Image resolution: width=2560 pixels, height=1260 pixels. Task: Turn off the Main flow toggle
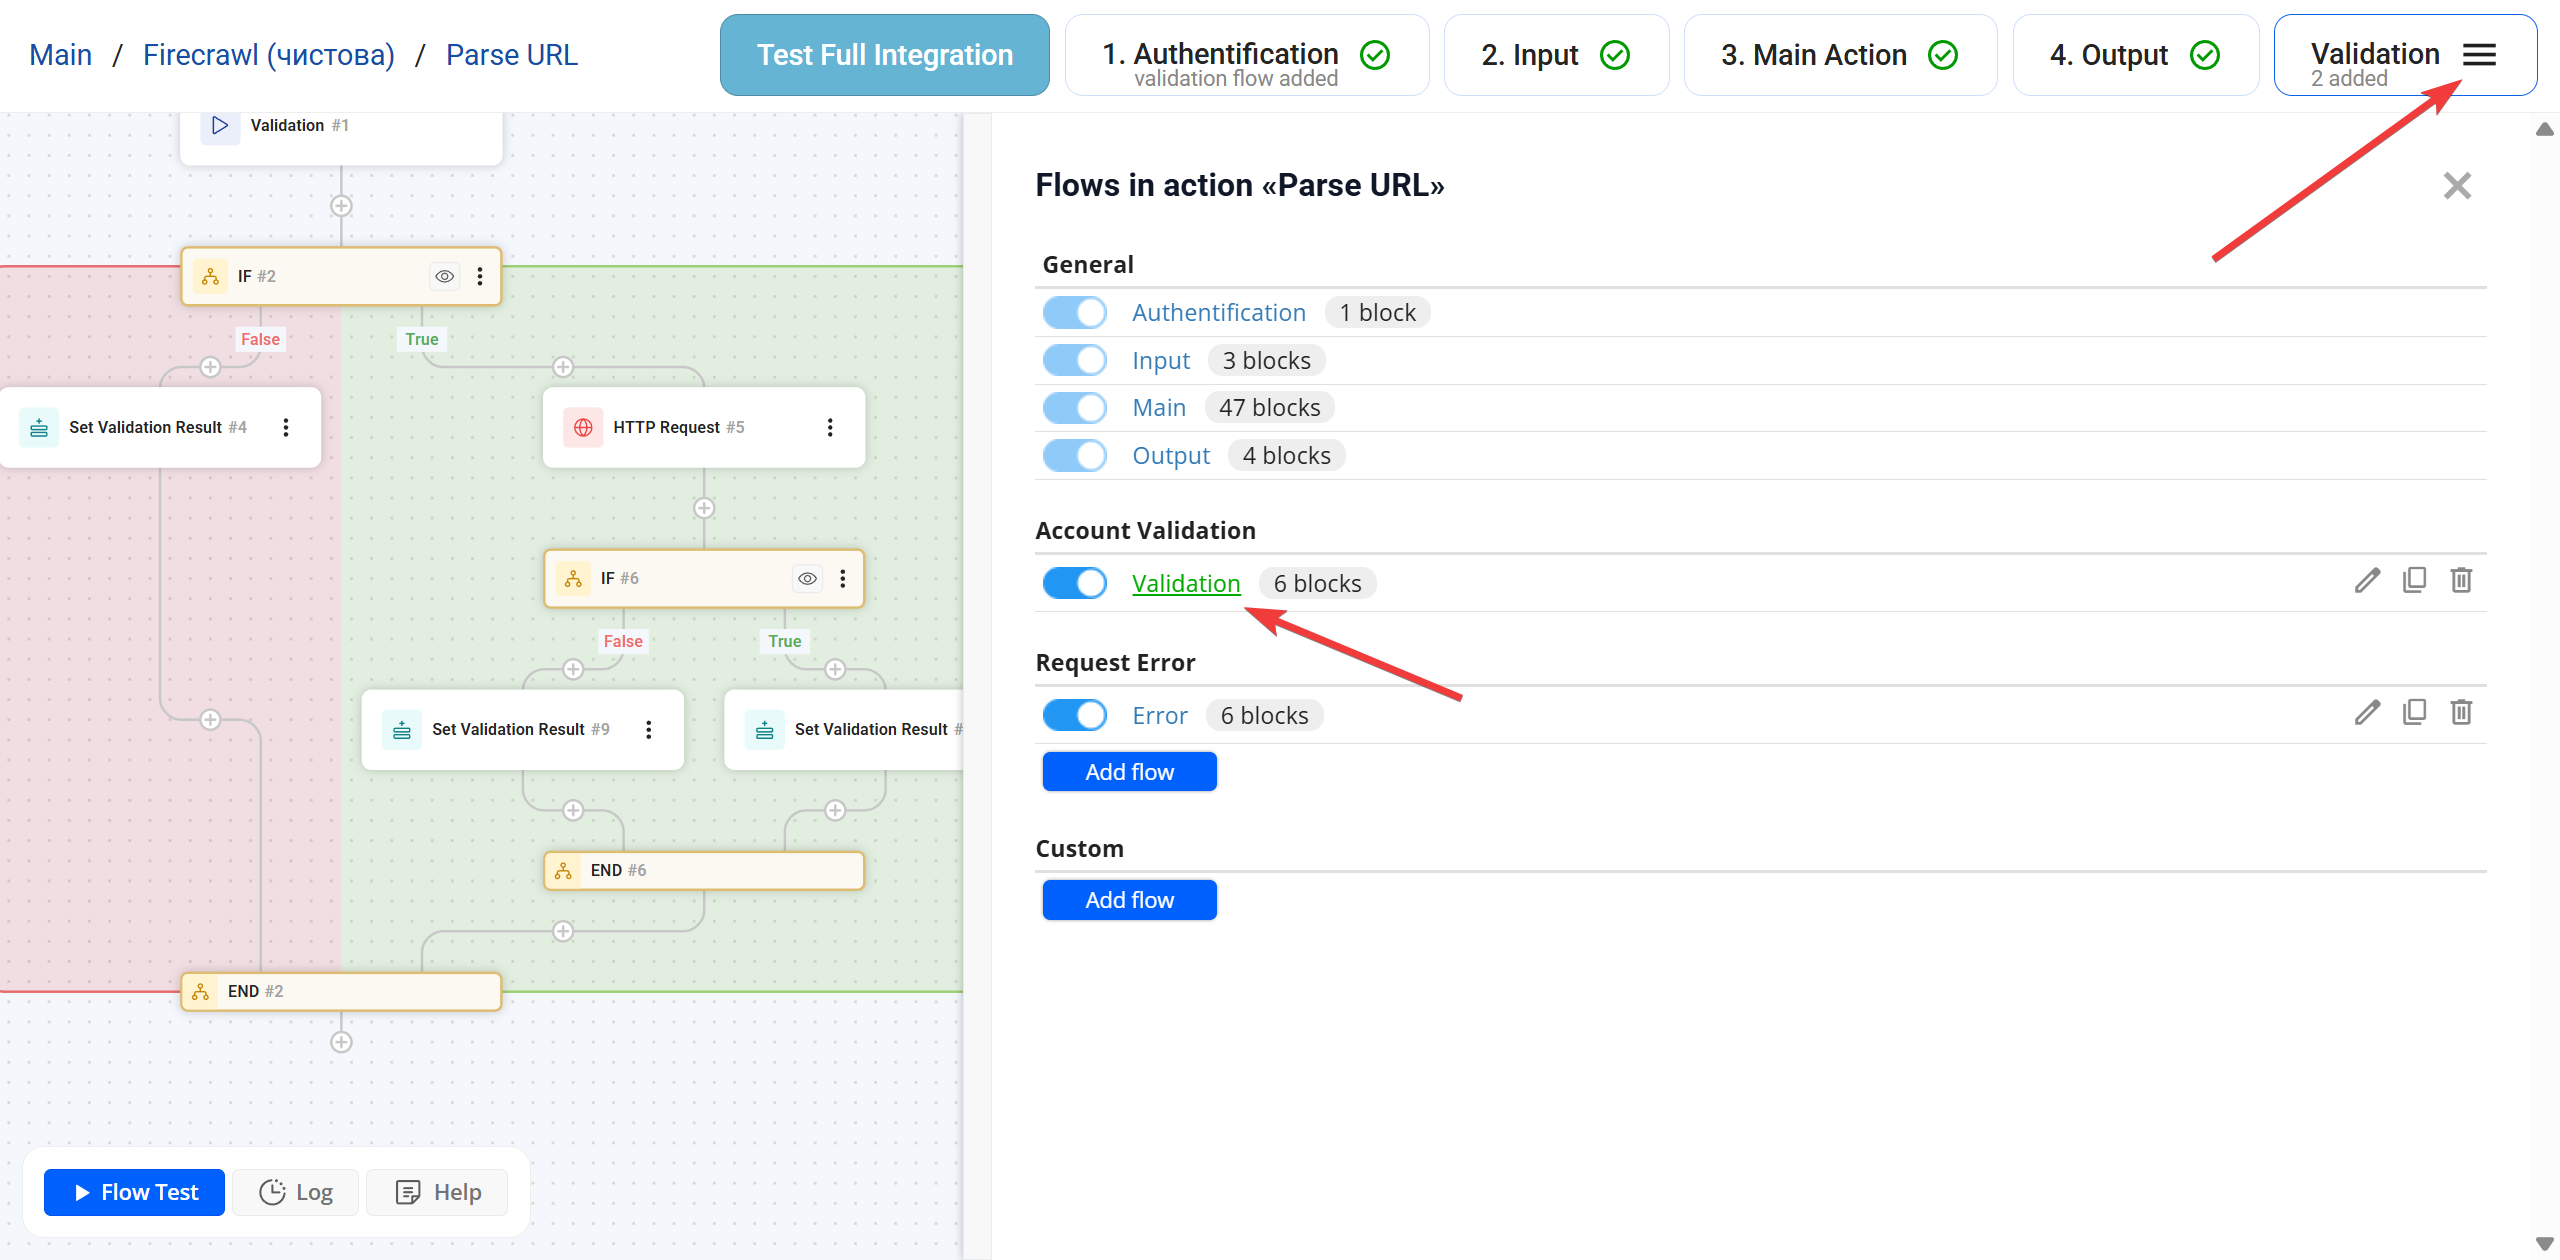tap(1074, 408)
